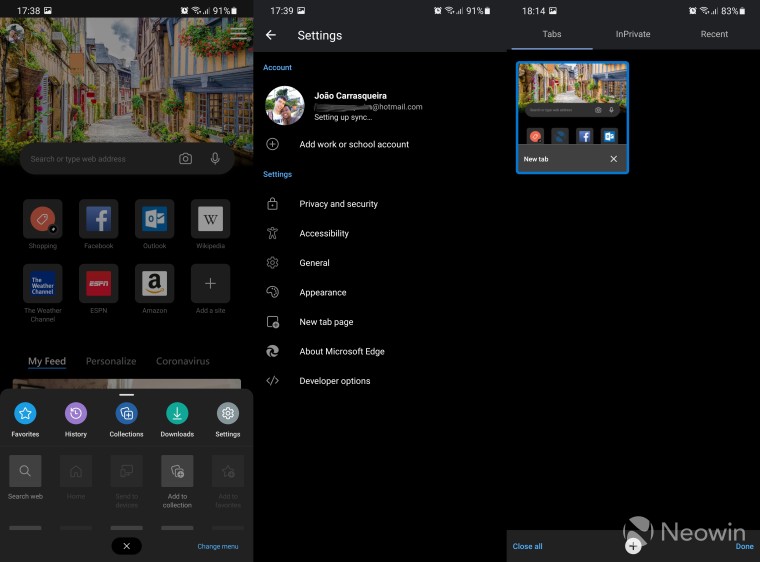Switch to the Tabs tab in tab switcher
The image size is (760, 562).
tap(552, 34)
